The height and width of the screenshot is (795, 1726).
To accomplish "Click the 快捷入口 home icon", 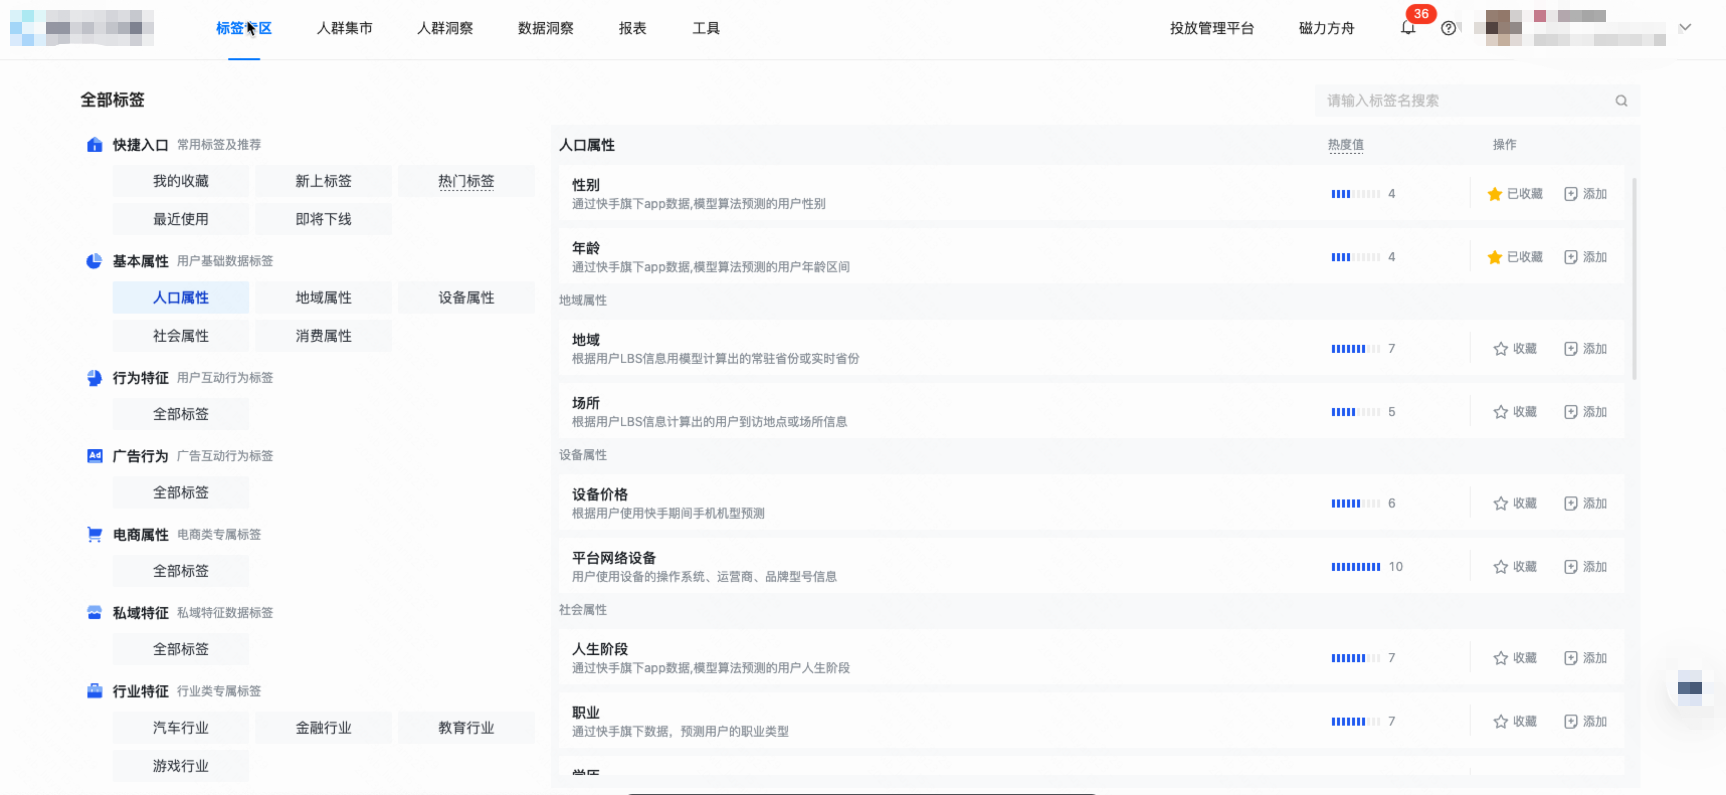I will pos(94,145).
